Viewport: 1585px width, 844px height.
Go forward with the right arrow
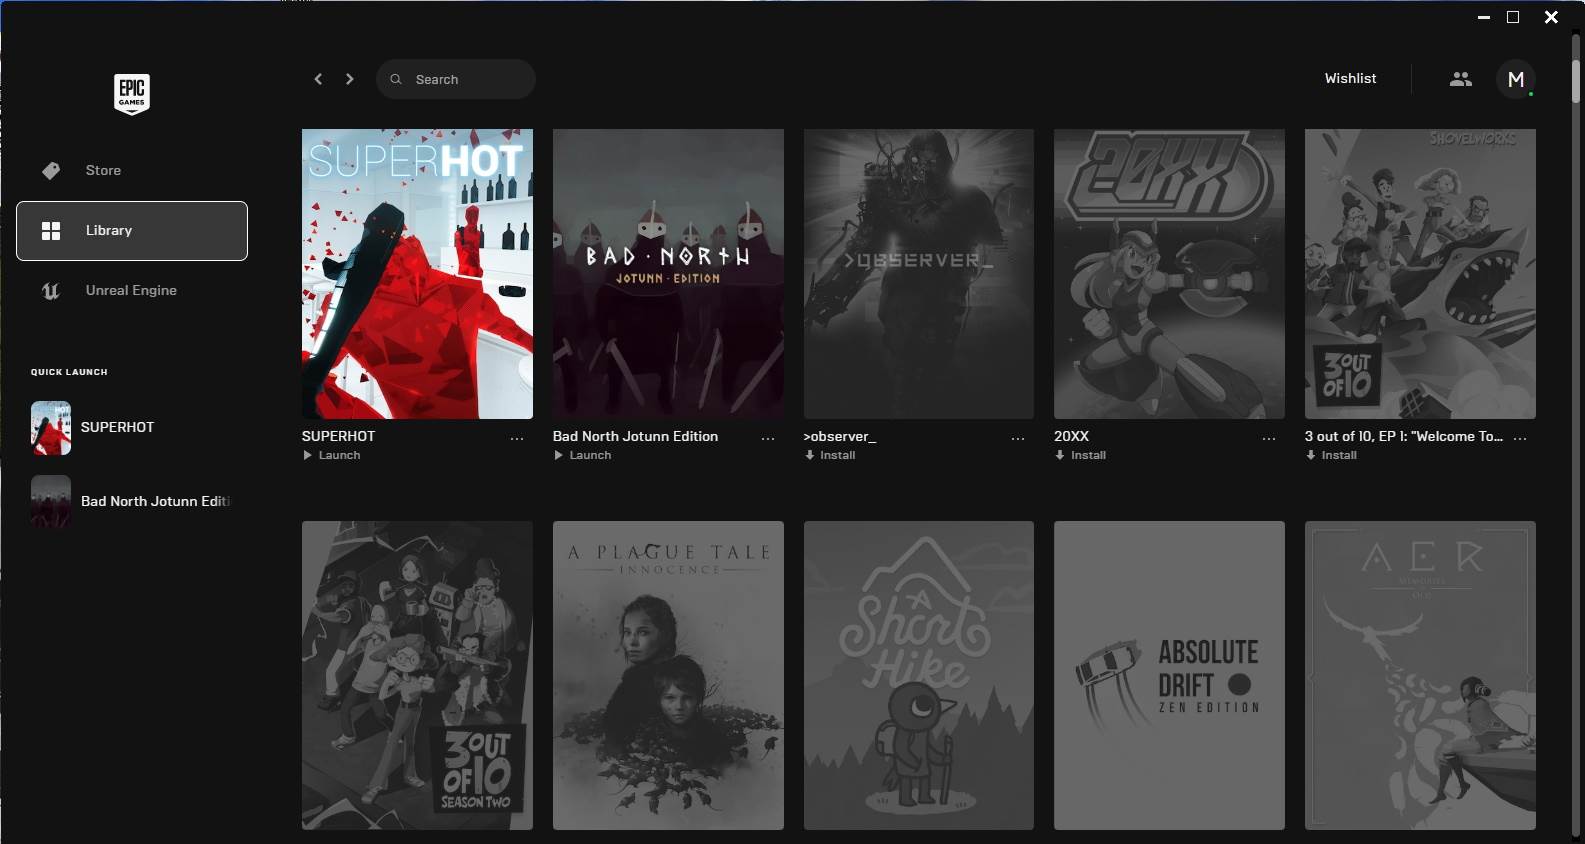coord(349,79)
